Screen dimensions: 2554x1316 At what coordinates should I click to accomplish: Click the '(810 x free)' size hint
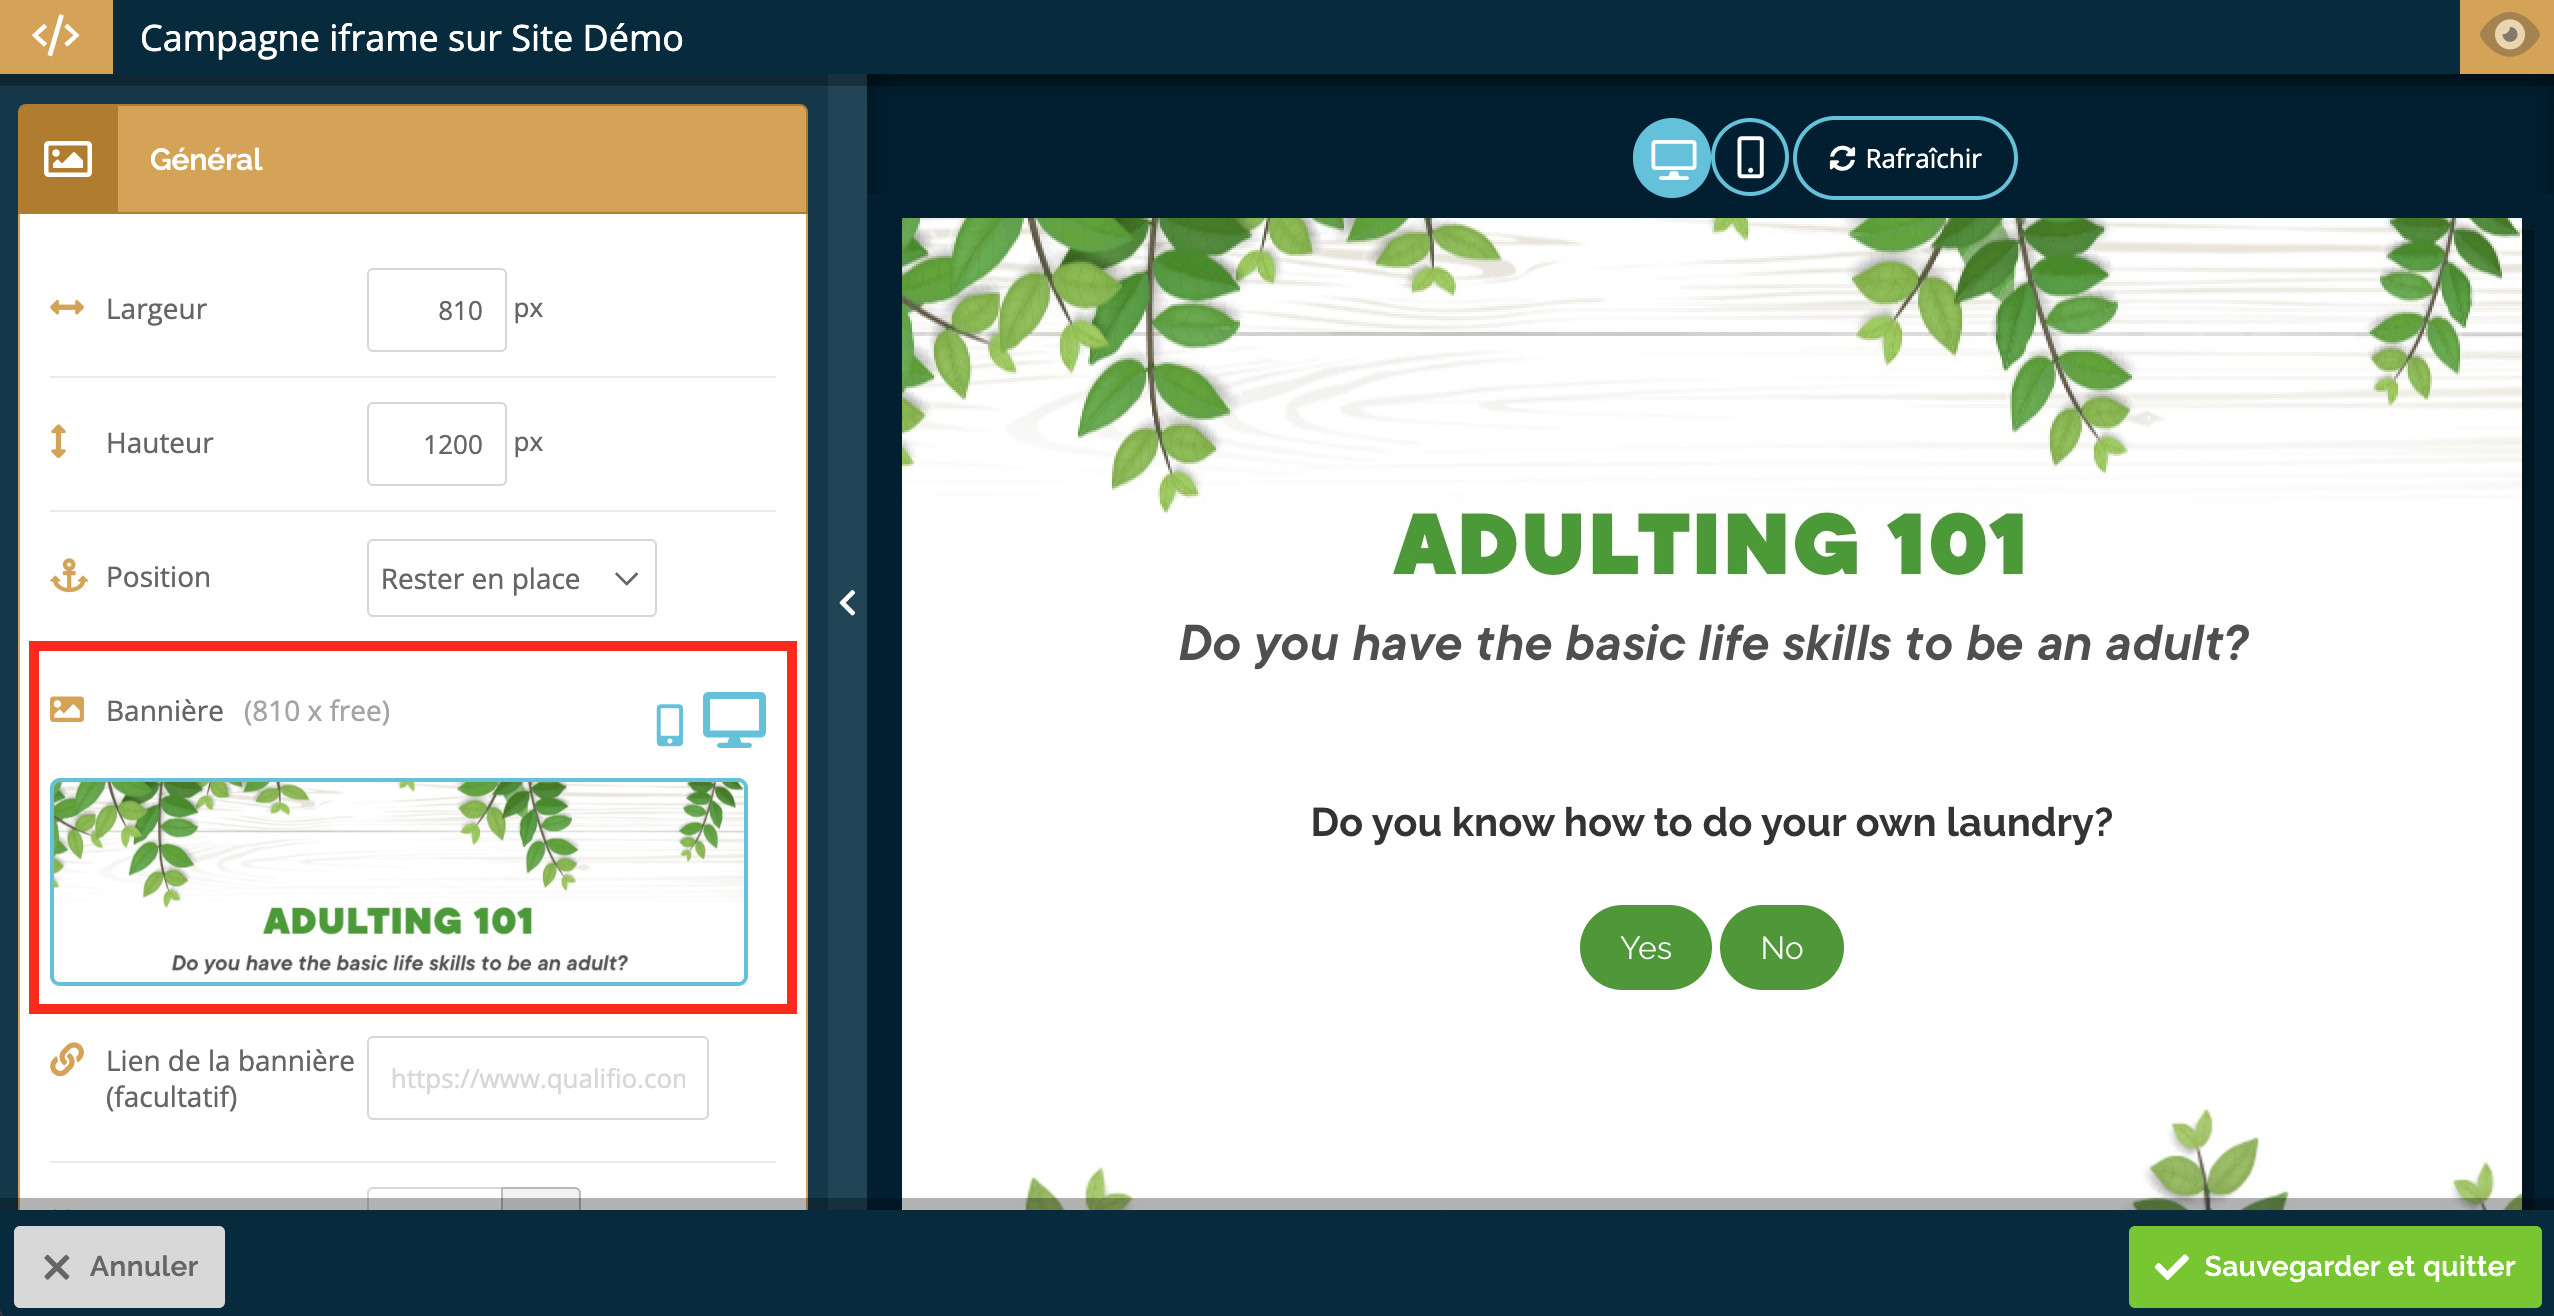pos(317,711)
